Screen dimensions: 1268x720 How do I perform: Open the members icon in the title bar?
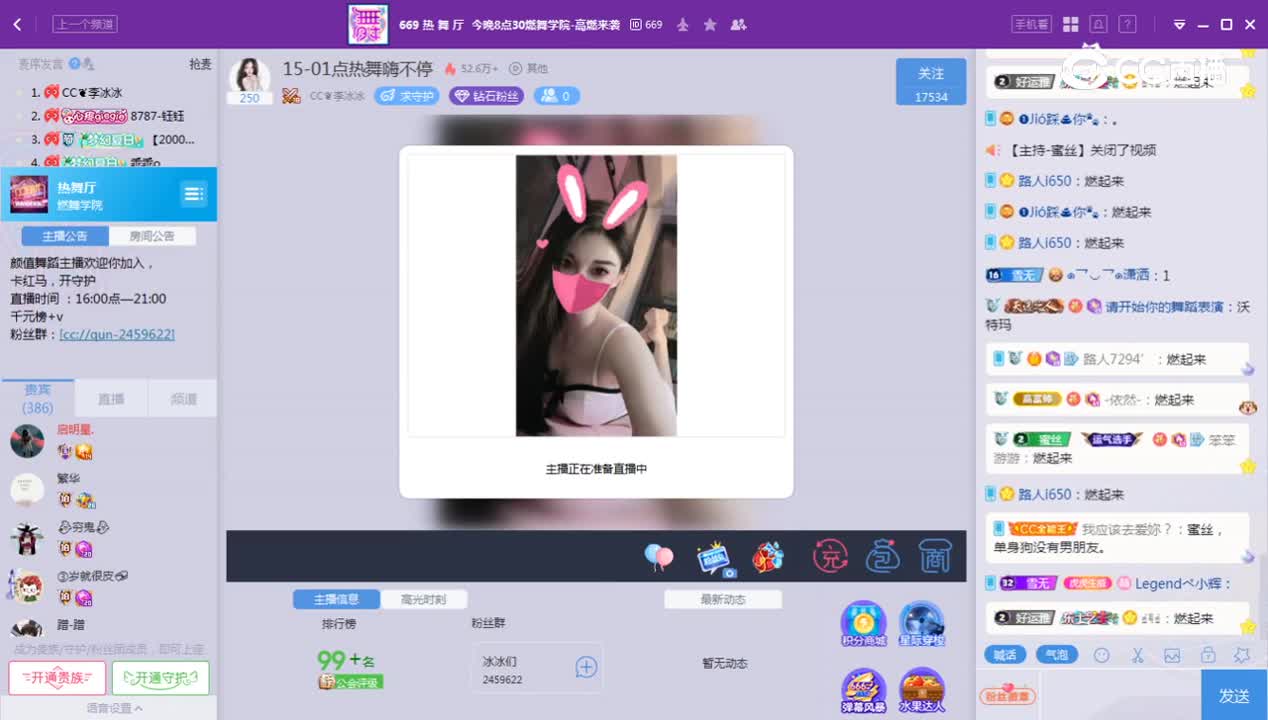(738, 24)
